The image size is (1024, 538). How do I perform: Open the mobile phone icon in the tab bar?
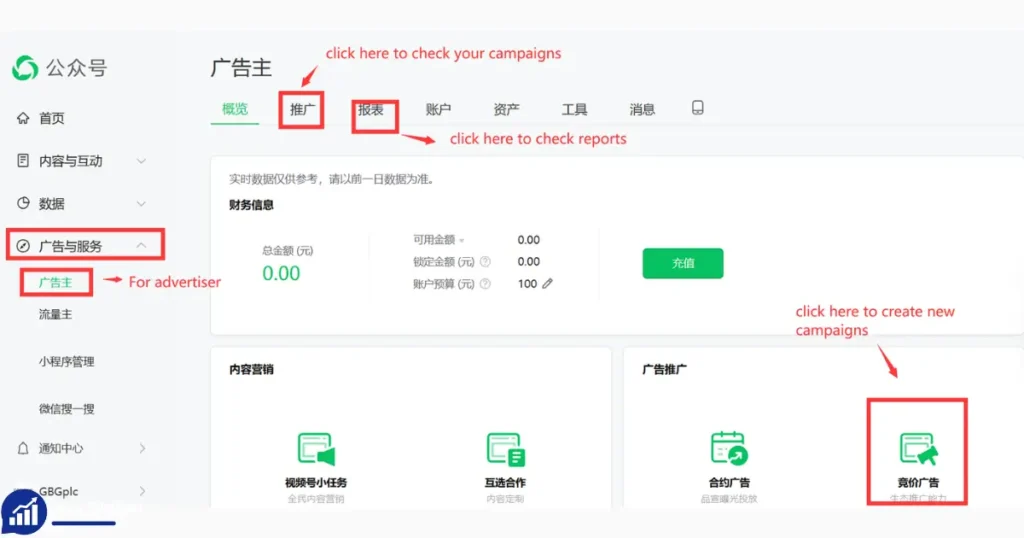coord(697,108)
